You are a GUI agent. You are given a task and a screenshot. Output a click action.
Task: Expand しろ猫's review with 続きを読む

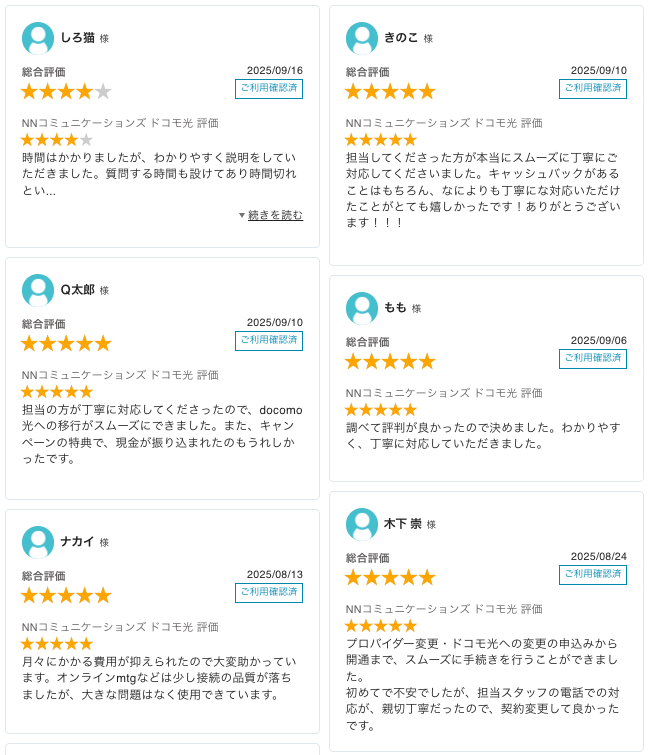[x=274, y=215]
